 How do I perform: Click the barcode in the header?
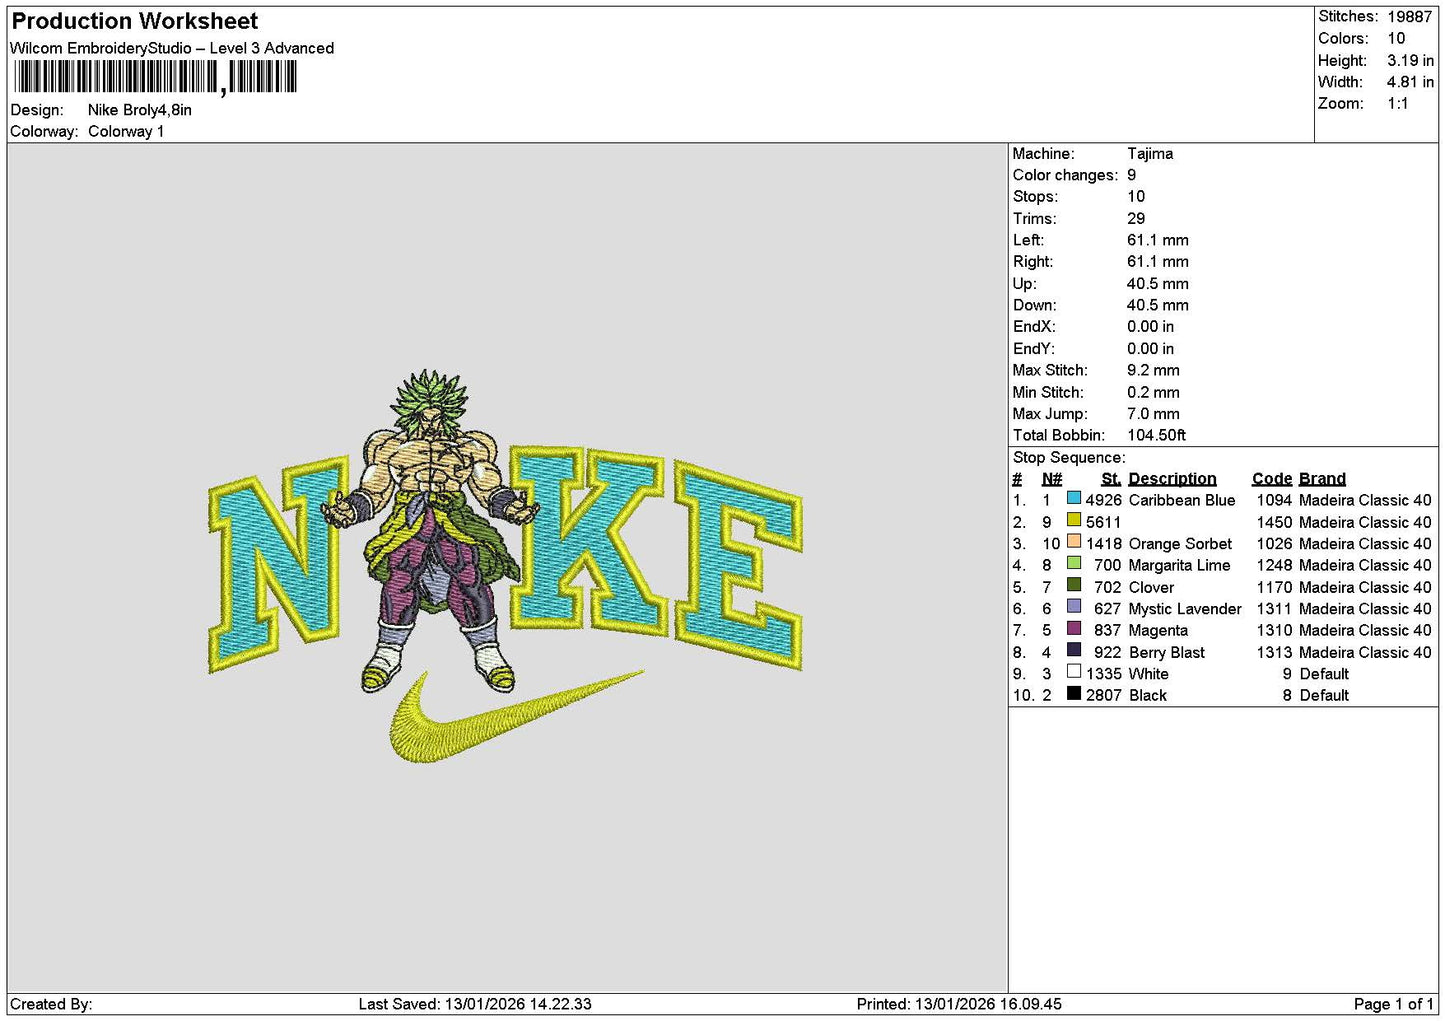pos(155,77)
